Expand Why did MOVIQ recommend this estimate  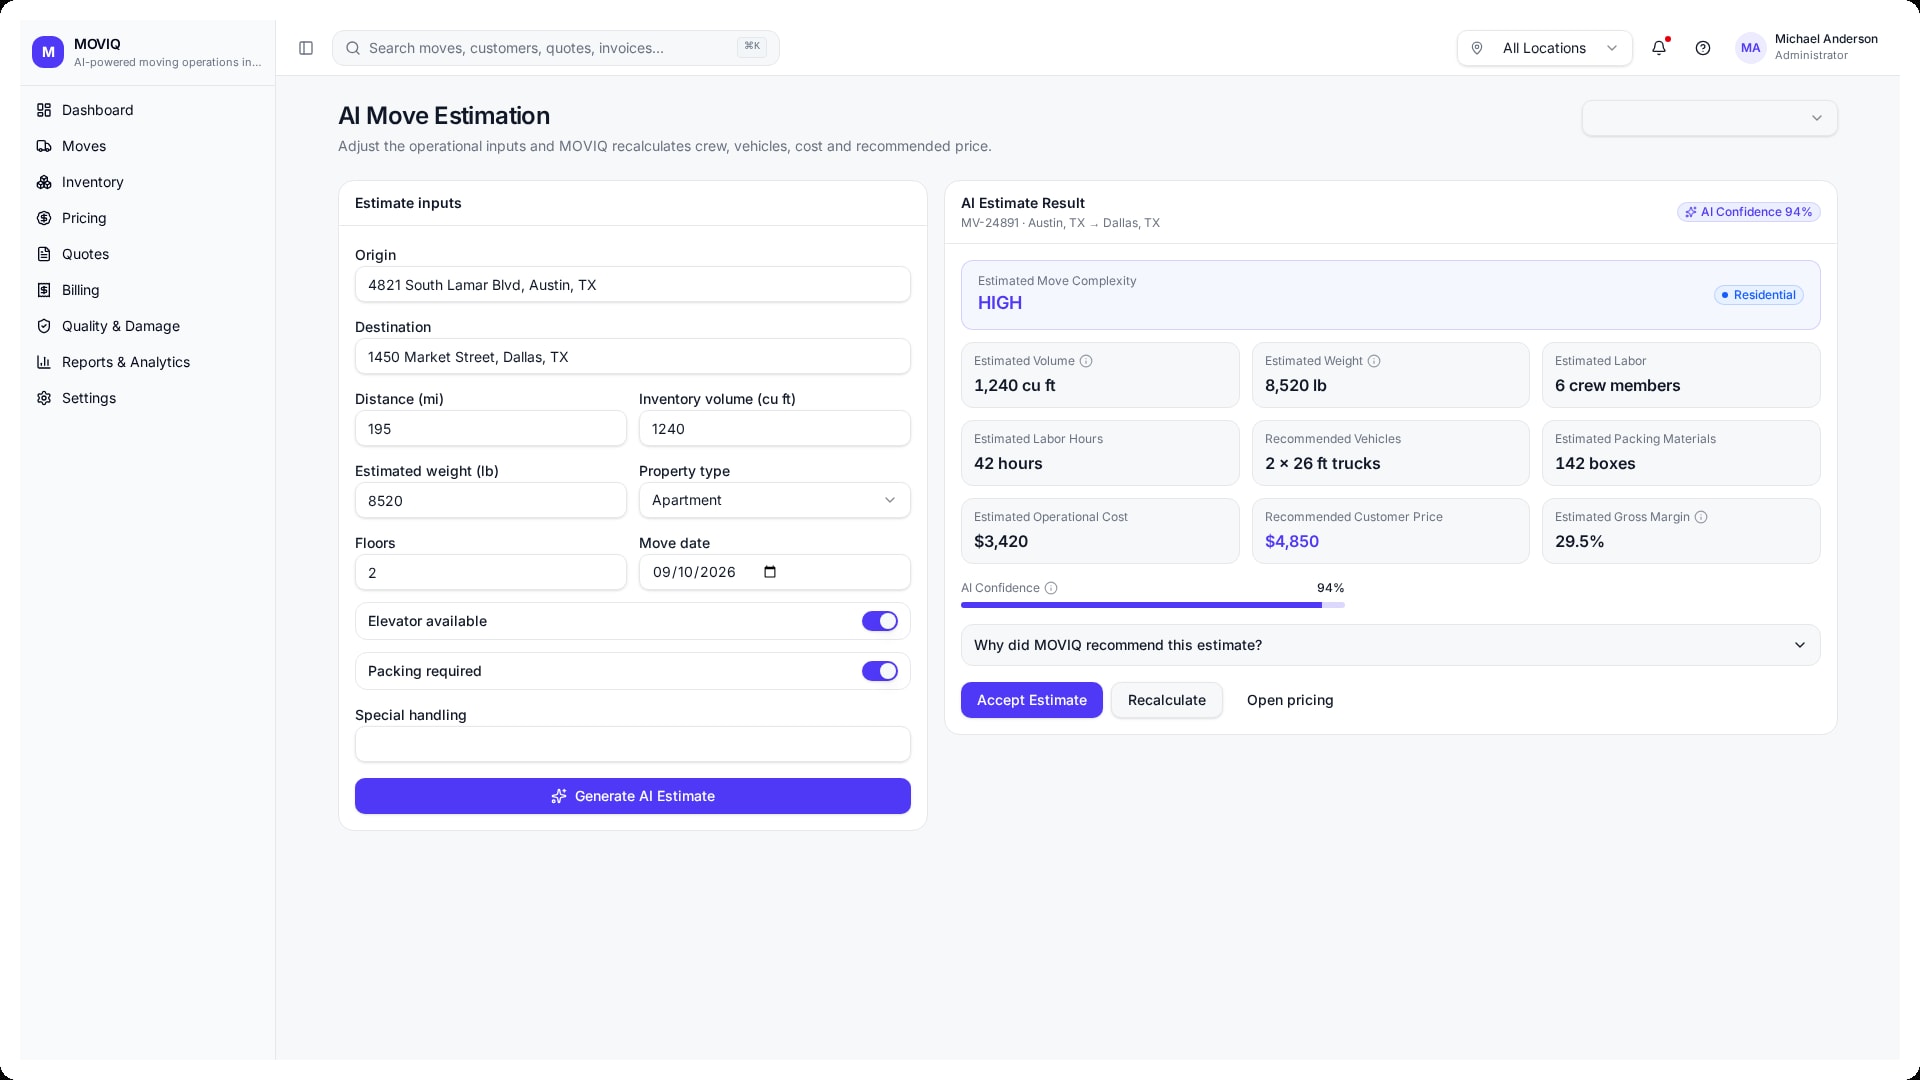coord(1391,645)
